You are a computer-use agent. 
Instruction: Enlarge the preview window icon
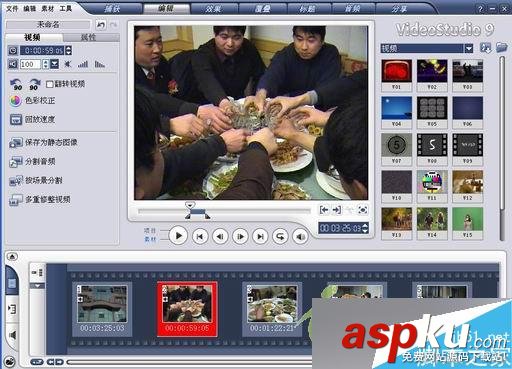363,210
